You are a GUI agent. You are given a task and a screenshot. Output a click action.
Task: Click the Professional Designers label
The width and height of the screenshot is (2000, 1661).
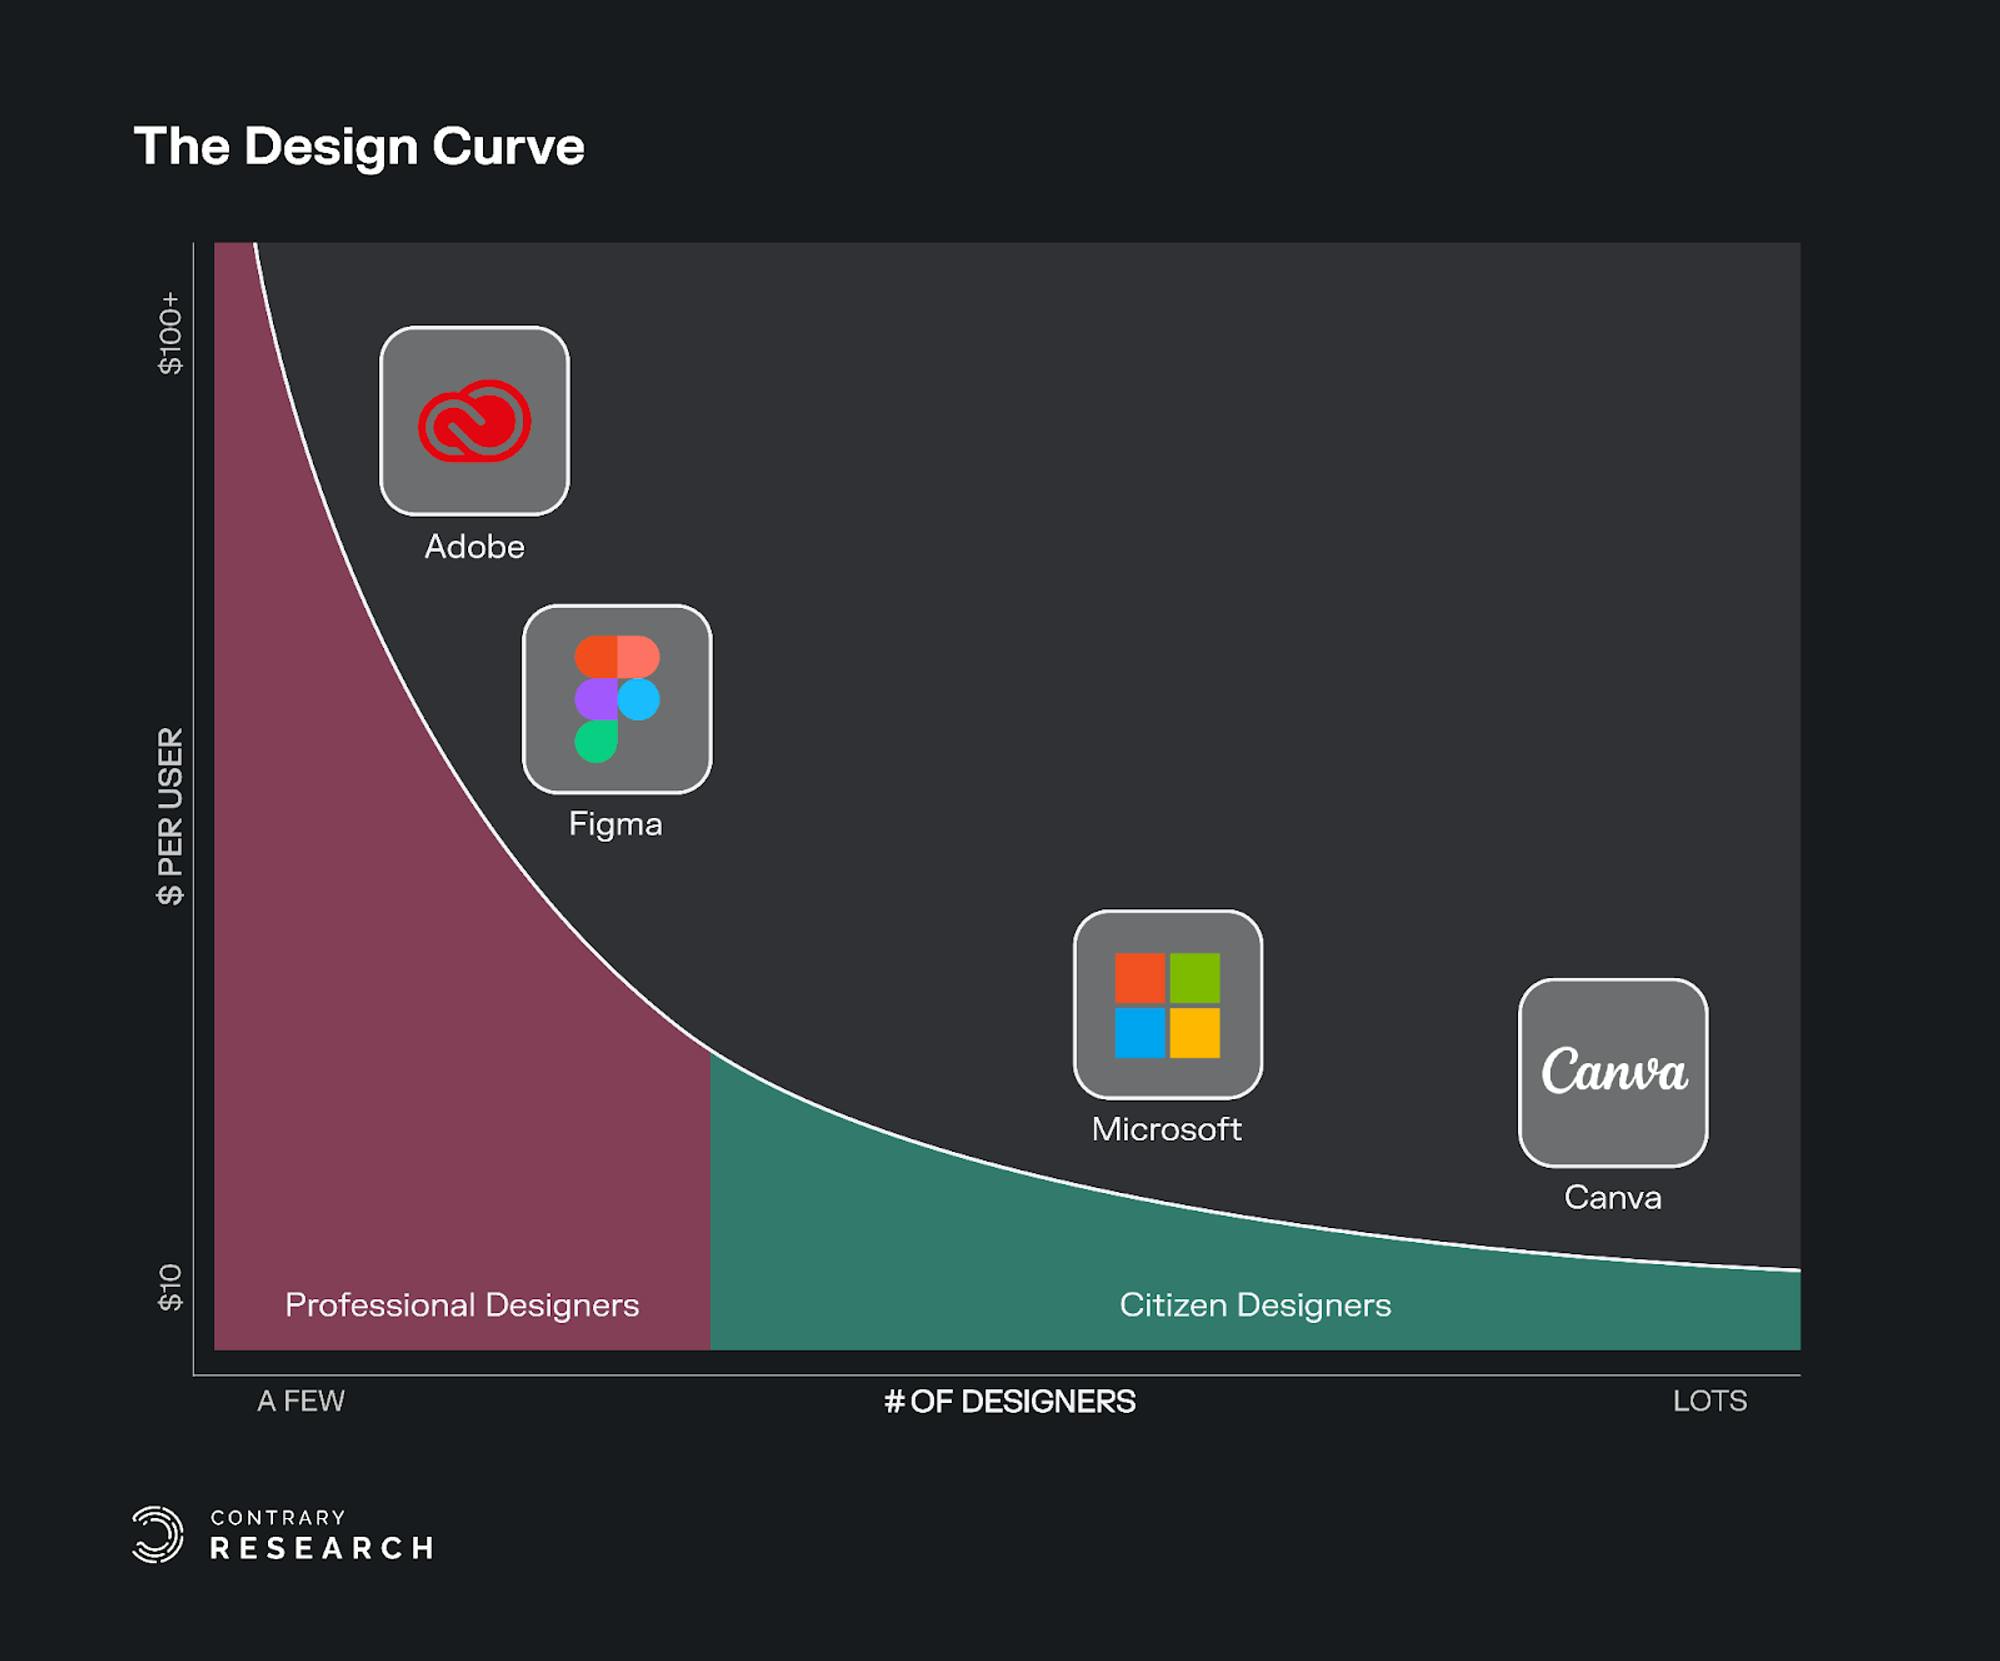(x=461, y=1305)
